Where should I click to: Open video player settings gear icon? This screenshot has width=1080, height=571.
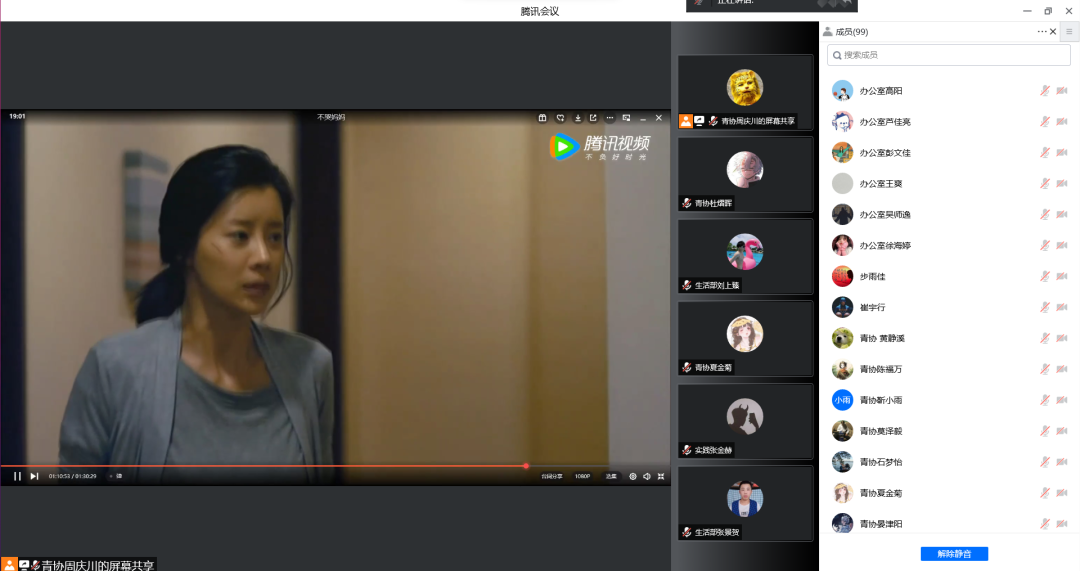pos(632,476)
